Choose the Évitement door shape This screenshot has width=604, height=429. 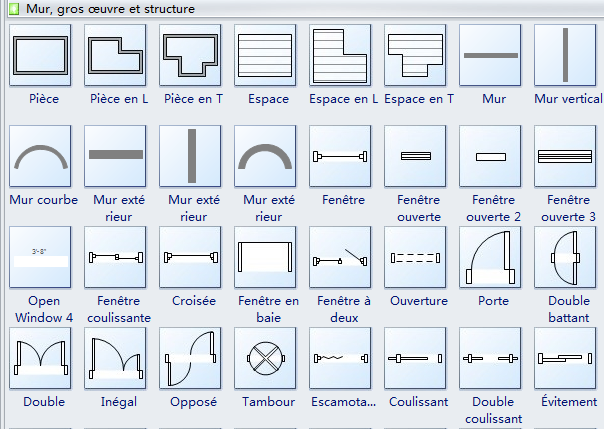coord(565,358)
